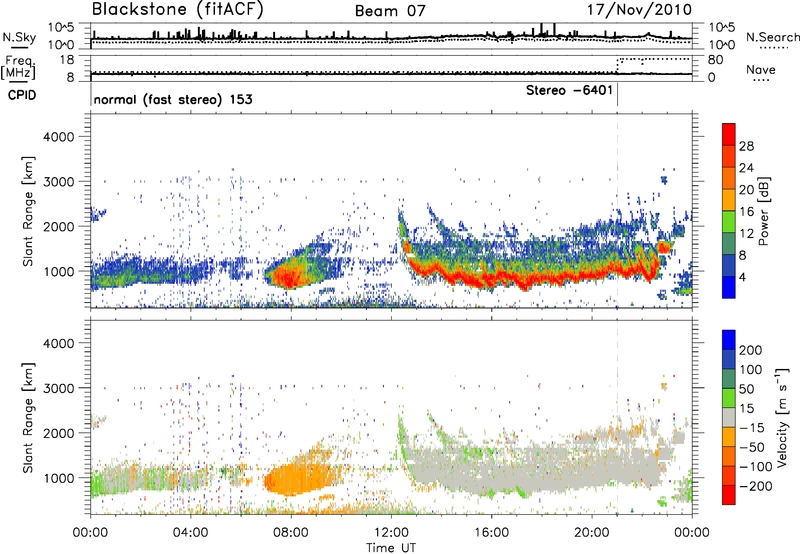800x554 pixels.
Task: Click the Freq. [MHz] axis label
Action: tap(19, 67)
